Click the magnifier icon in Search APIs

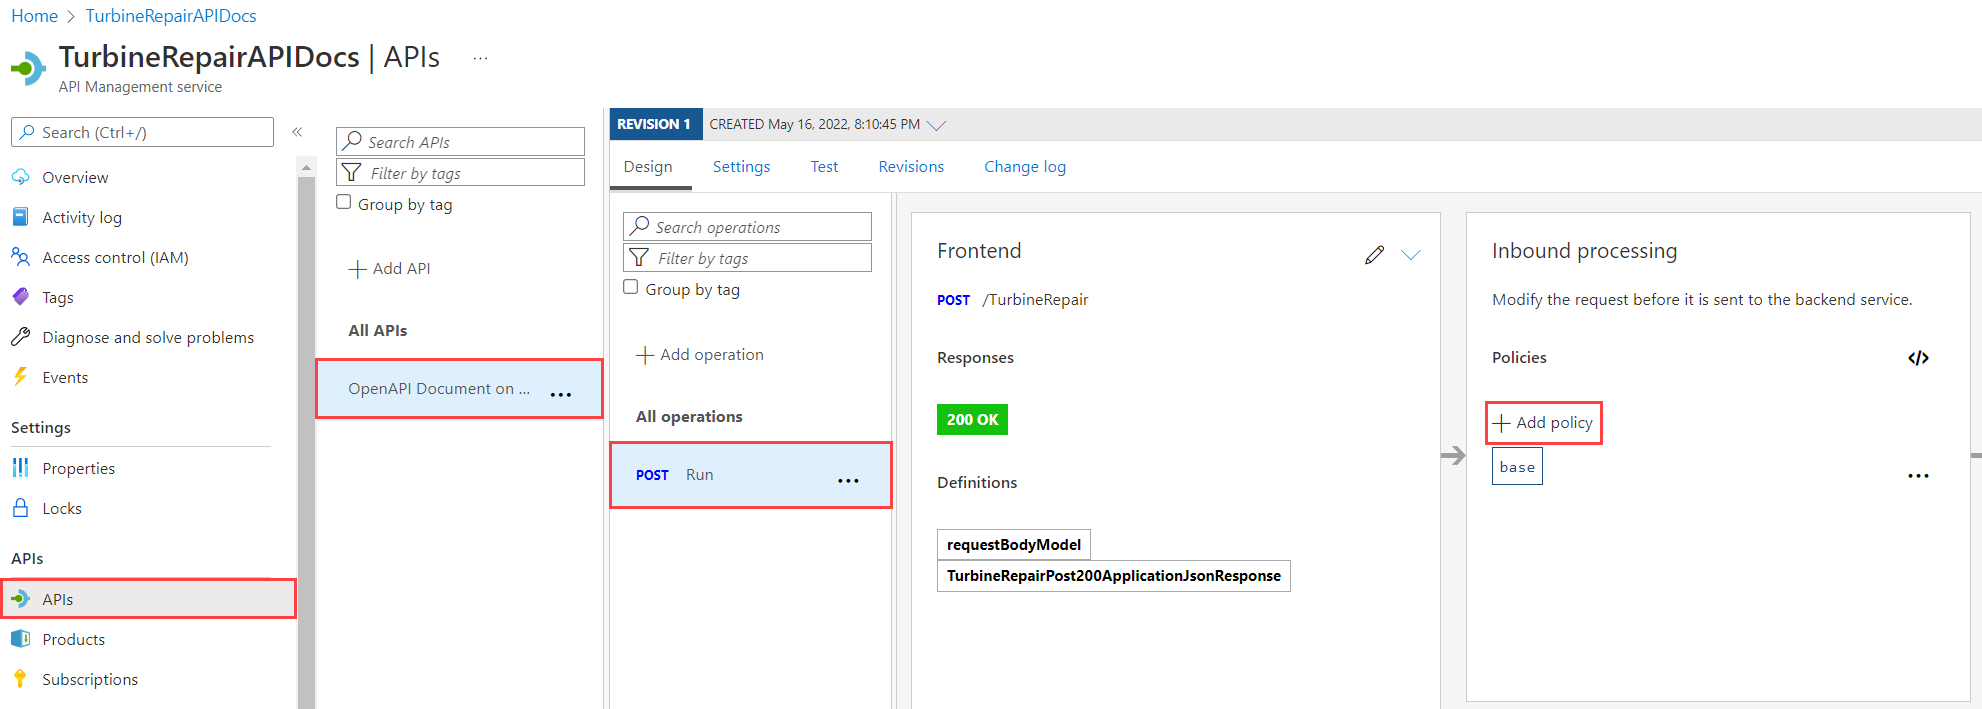coord(352,141)
